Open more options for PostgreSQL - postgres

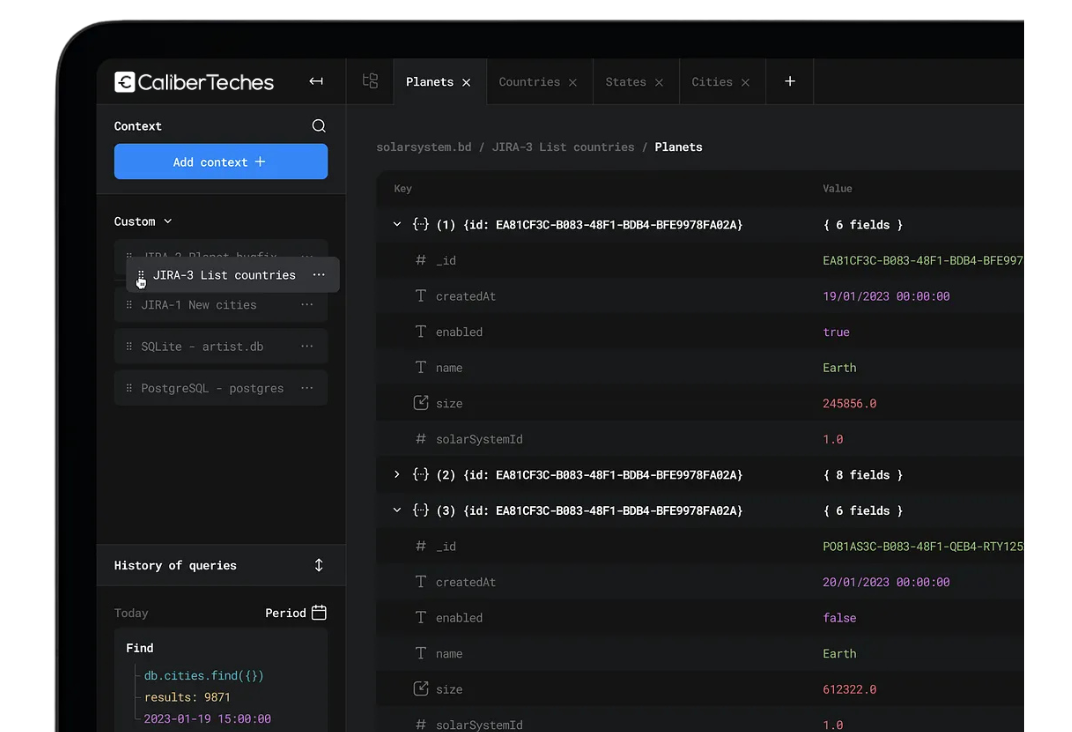tap(307, 388)
